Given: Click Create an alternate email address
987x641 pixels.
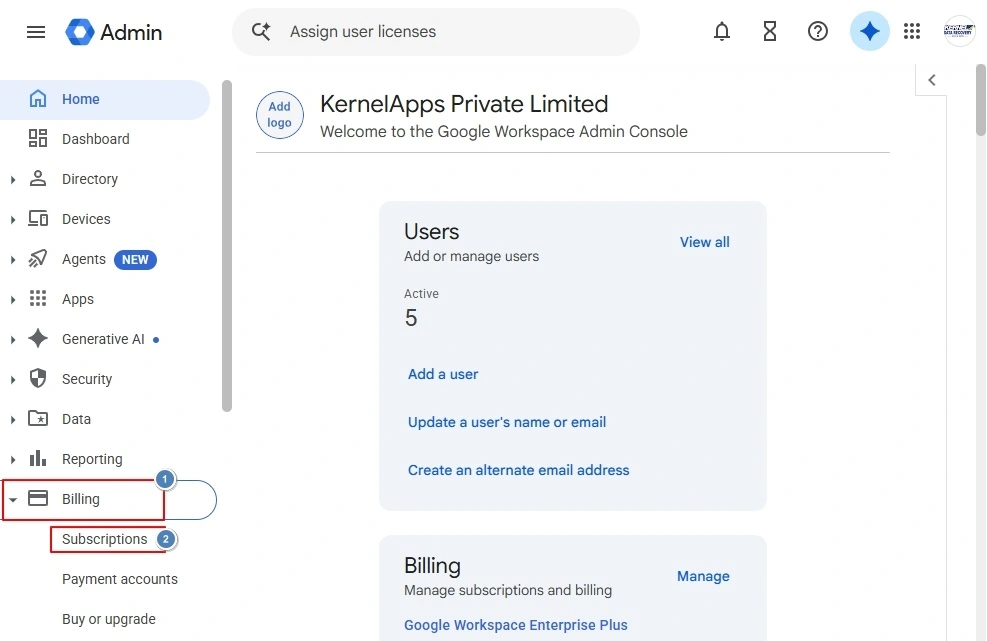Looking at the screenshot, I should [518, 470].
